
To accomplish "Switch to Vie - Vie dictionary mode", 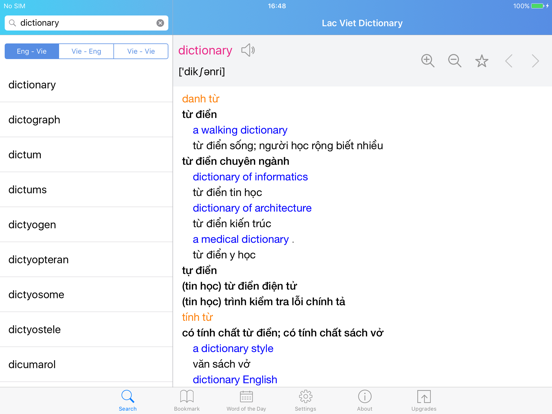I will (141, 51).
